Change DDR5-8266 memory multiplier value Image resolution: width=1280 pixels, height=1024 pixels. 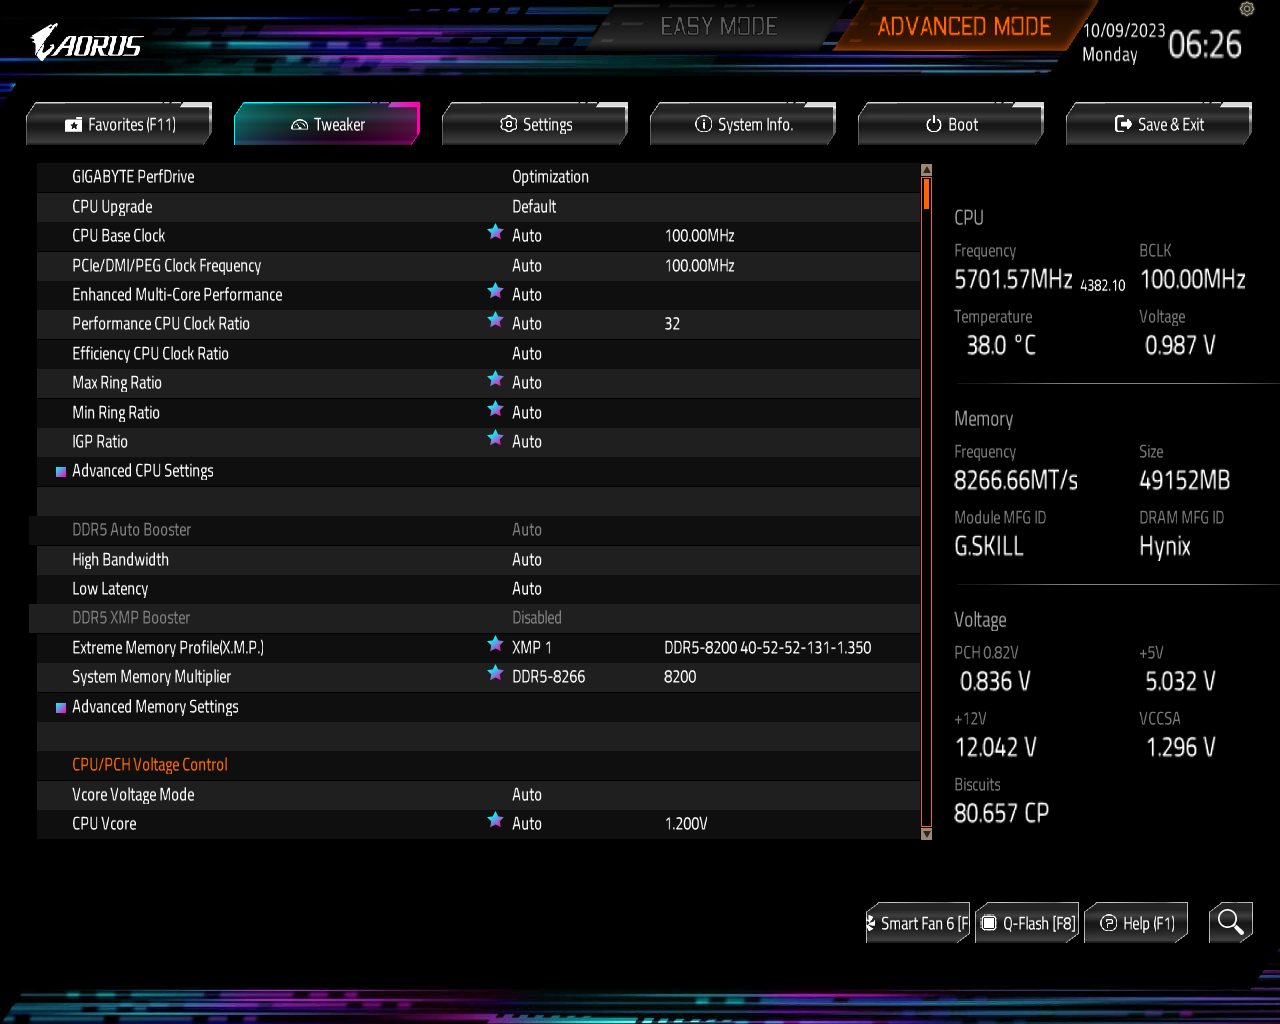pyautogui.click(x=549, y=677)
